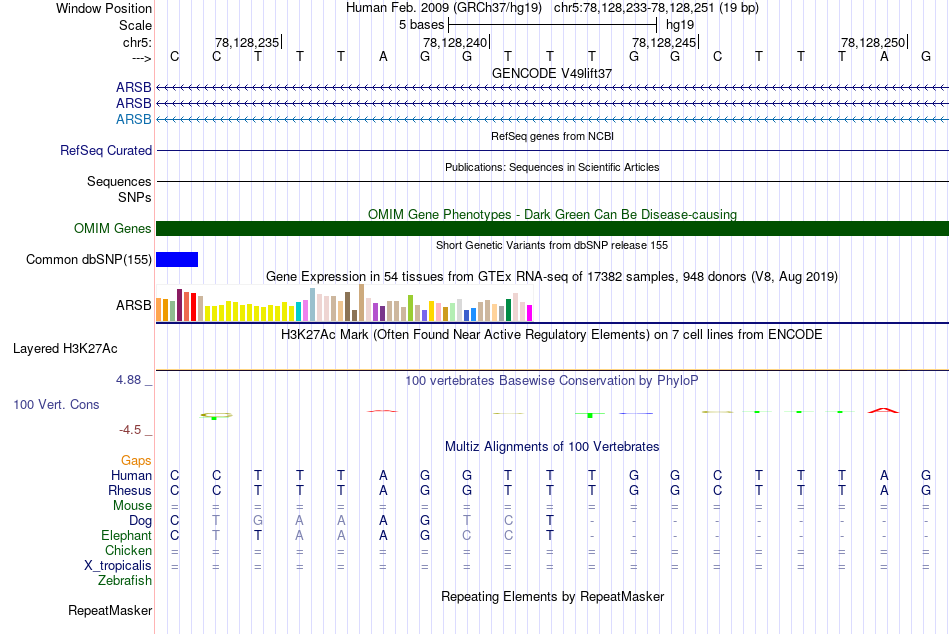950x634 pixels.
Task: Select the Mouse species row label
Action: tap(132, 506)
